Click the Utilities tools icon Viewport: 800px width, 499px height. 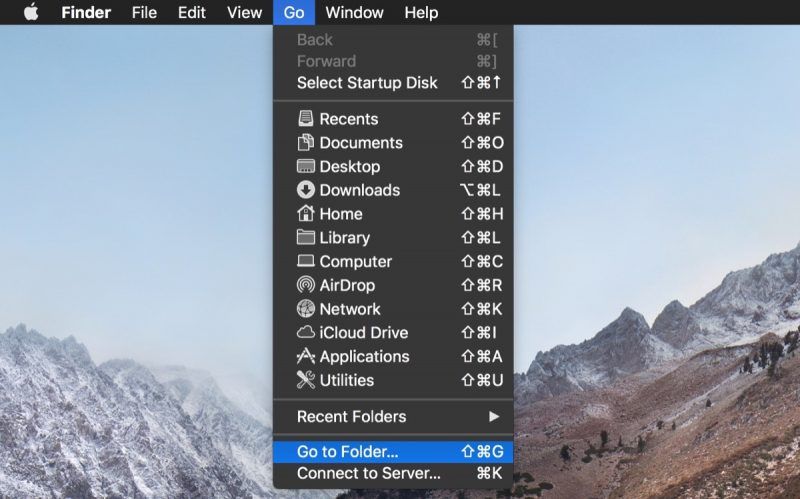[x=306, y=380]
